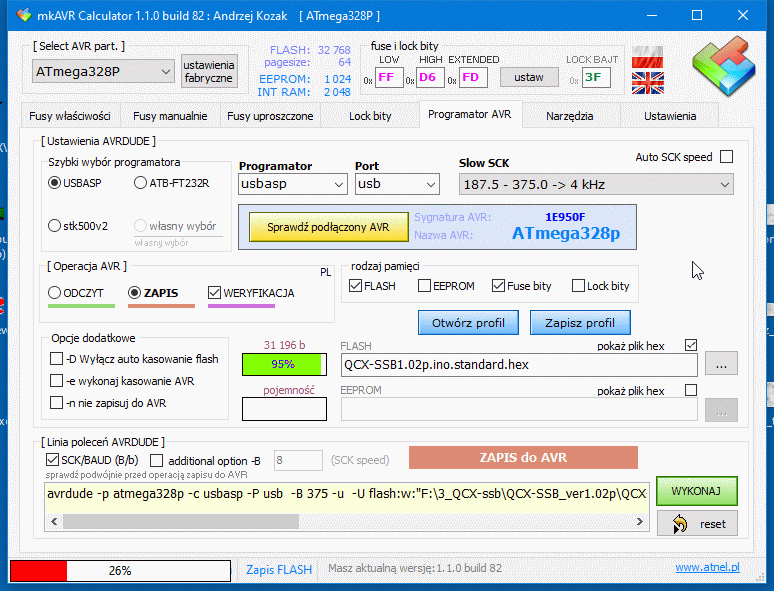Click Otwórz profil button

pyautogui.click(x=468, y=323)
